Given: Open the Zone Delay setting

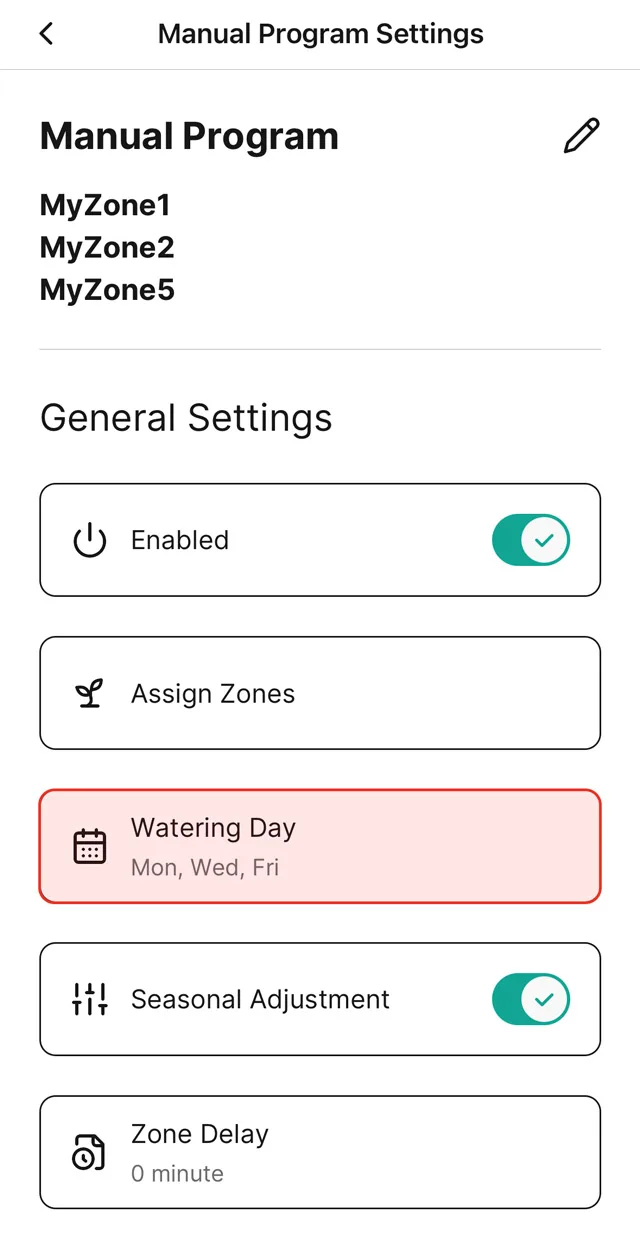Looking at the screenshot, I should point(200,1134).
